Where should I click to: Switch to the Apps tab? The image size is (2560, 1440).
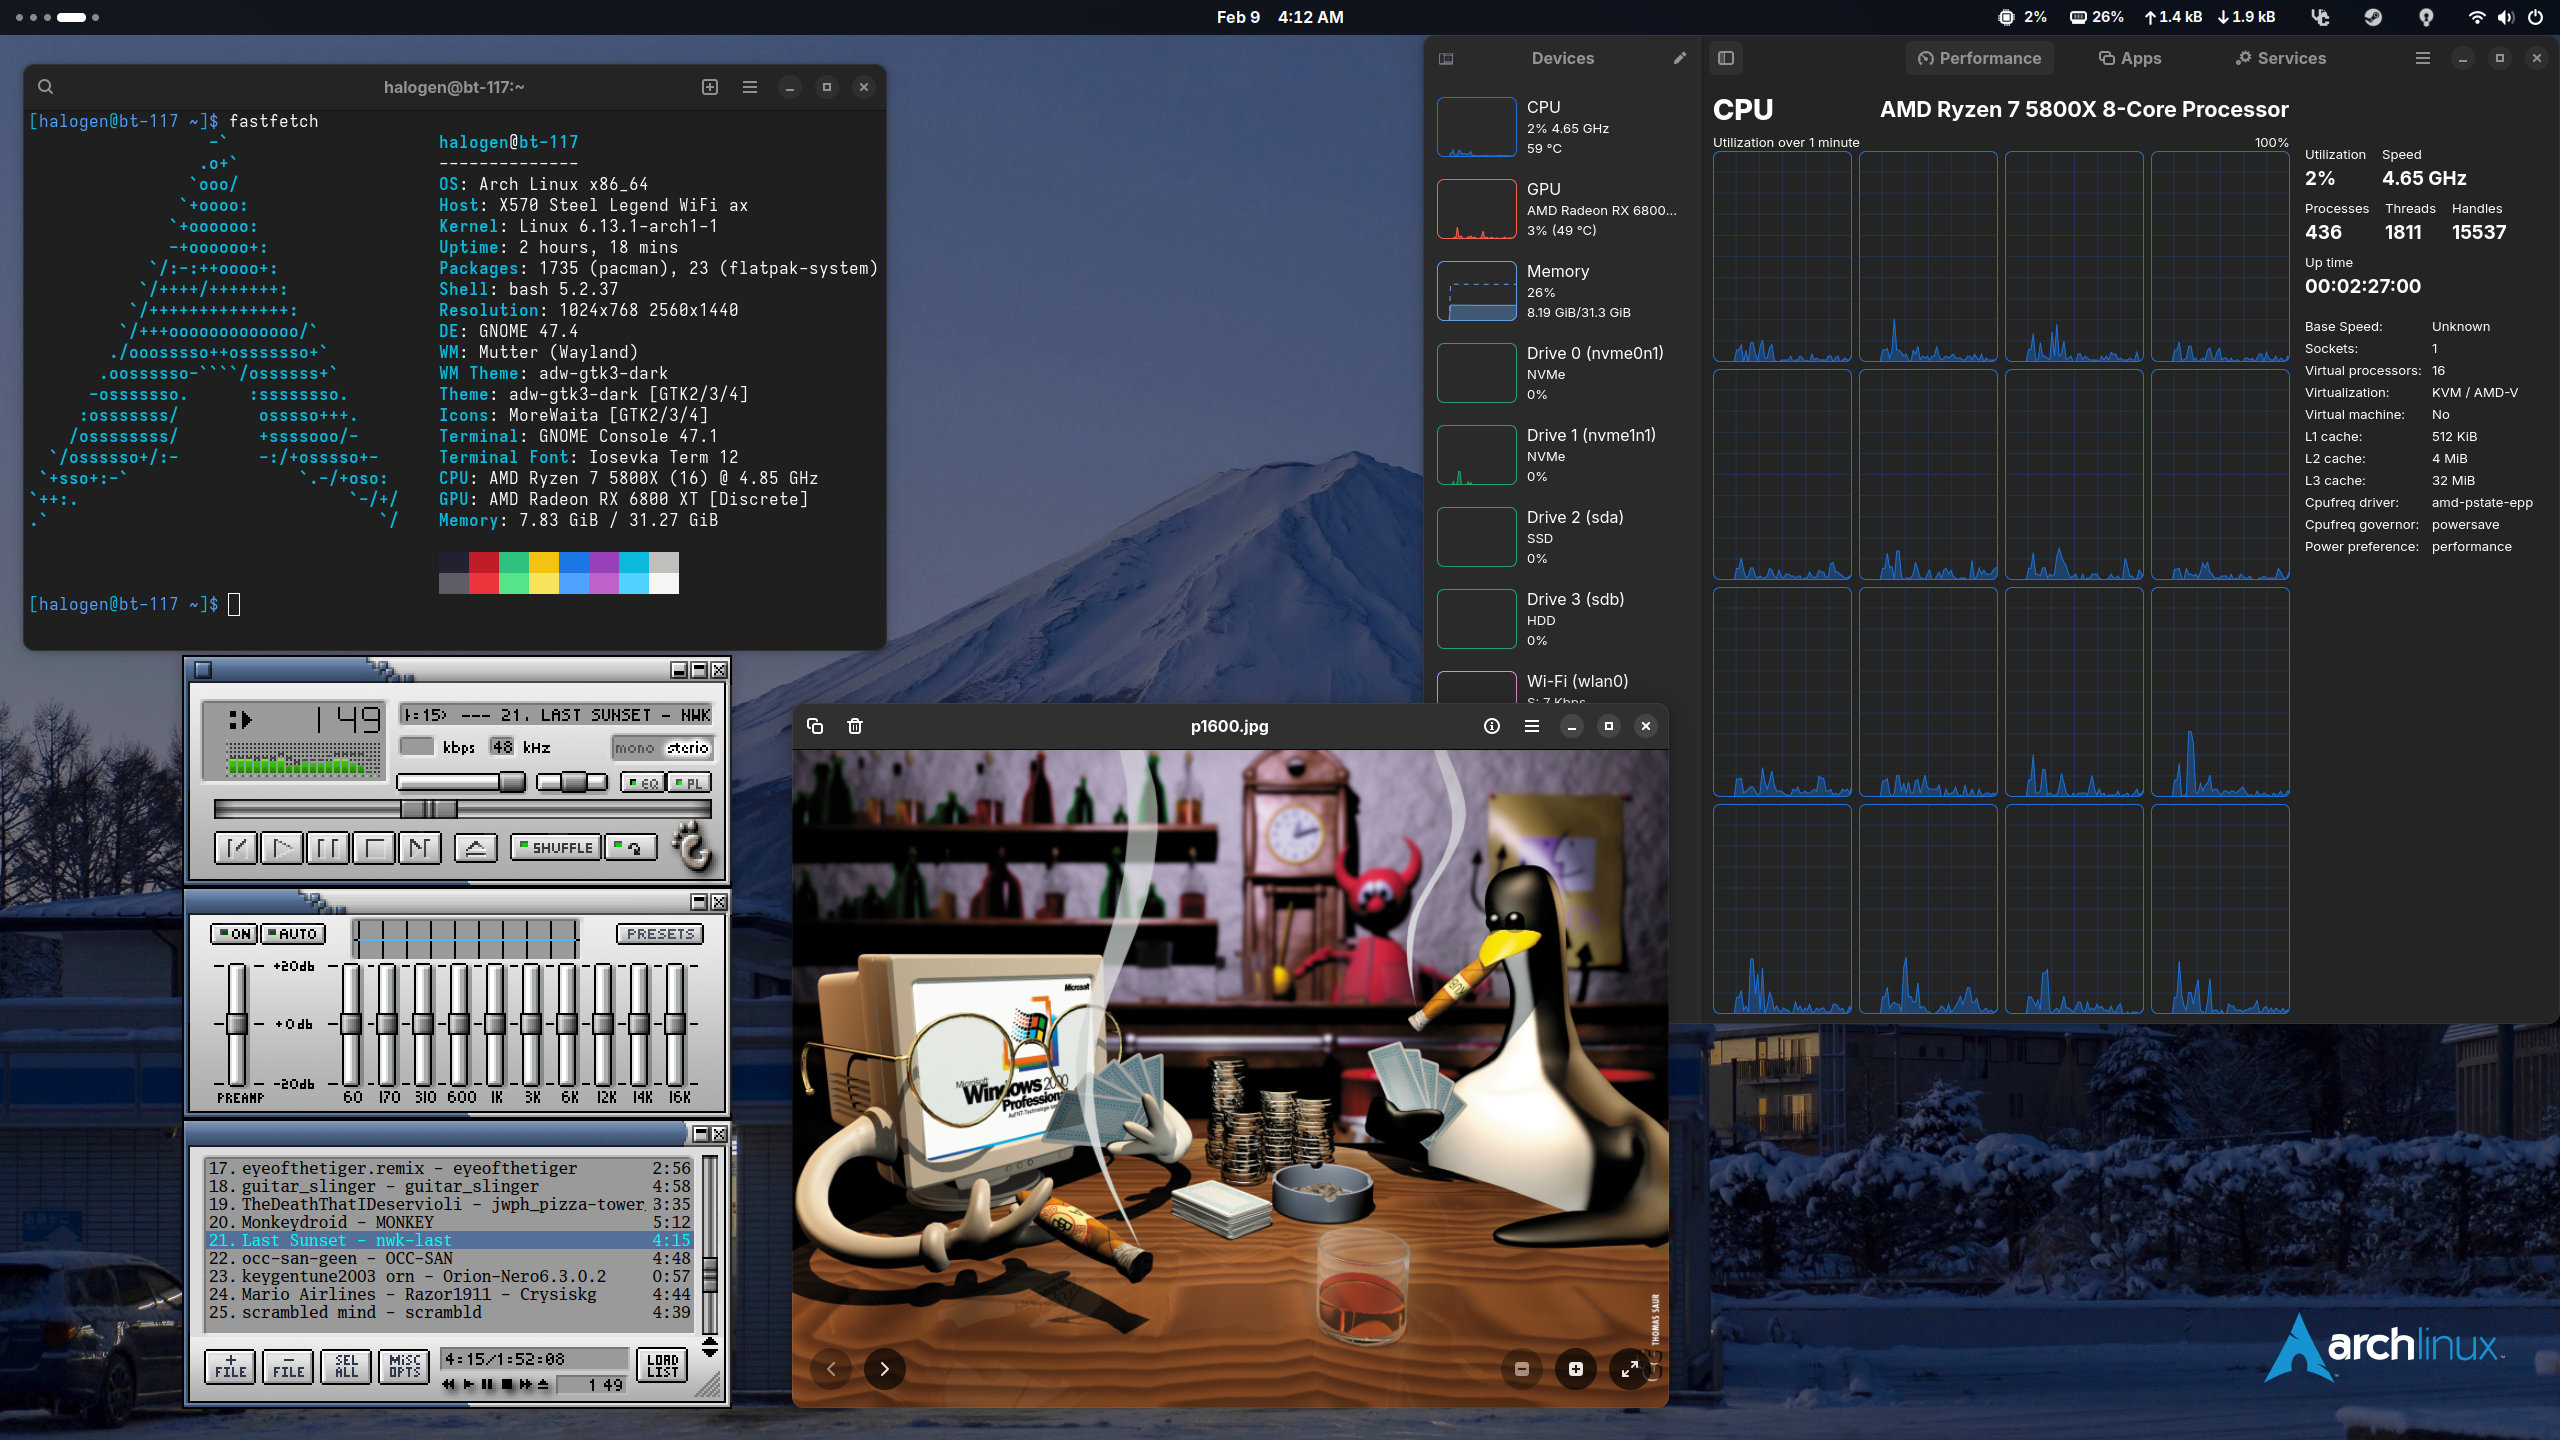(x=2129, y=58)
